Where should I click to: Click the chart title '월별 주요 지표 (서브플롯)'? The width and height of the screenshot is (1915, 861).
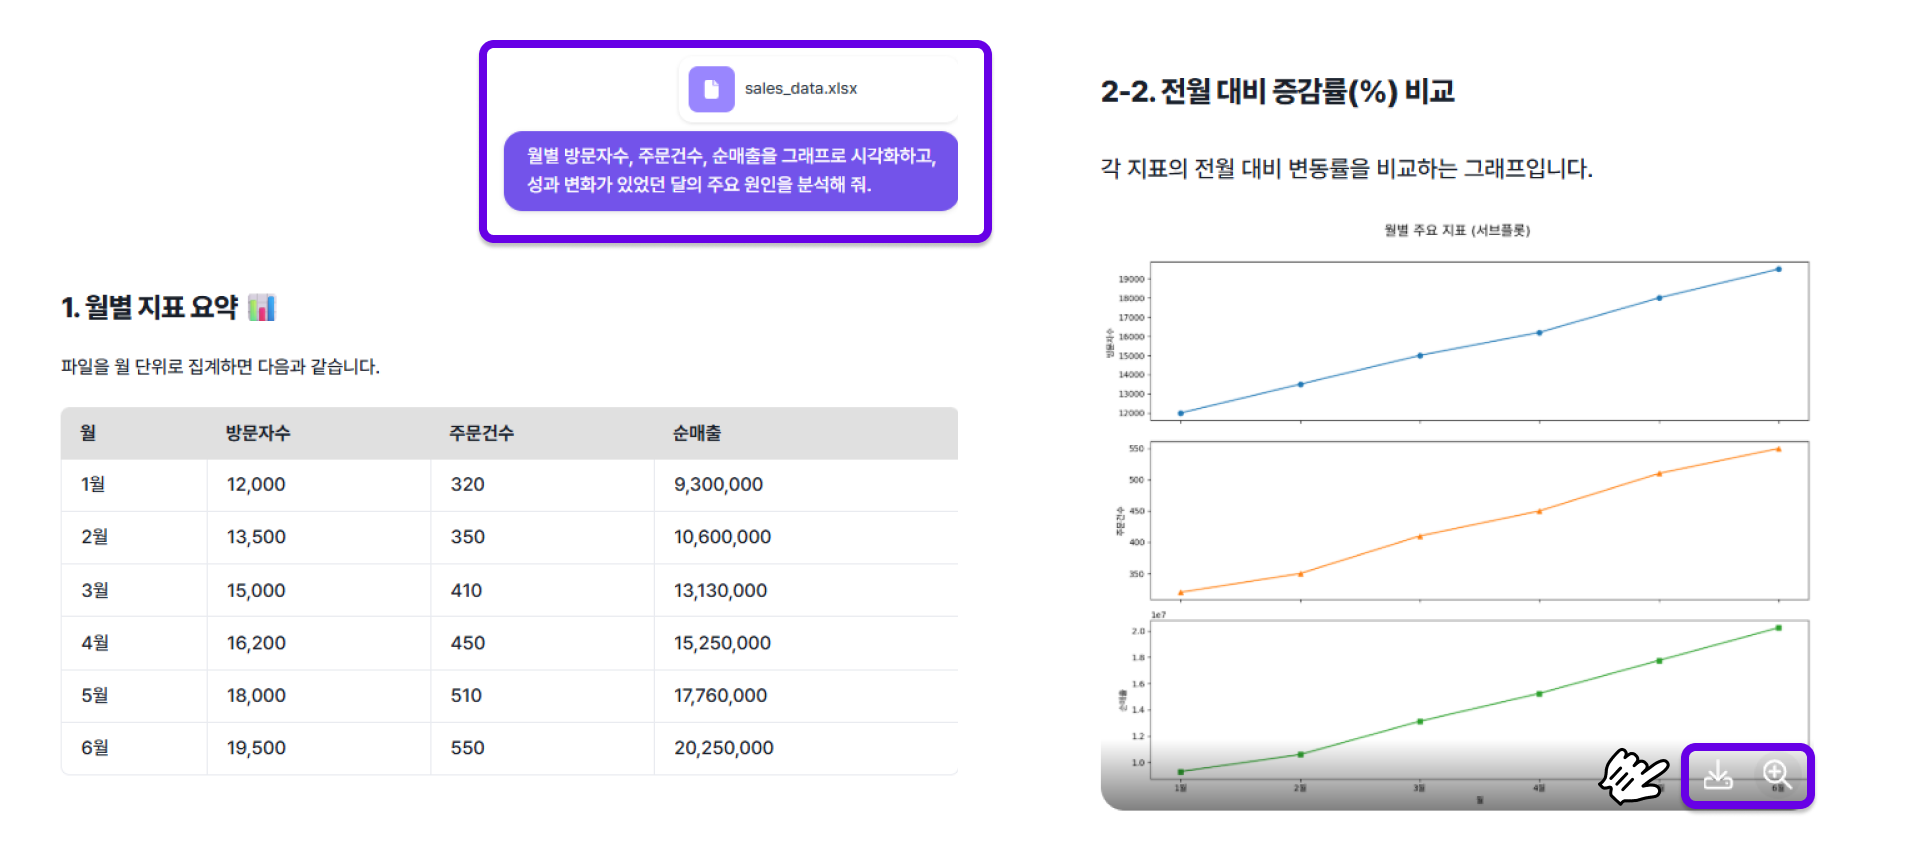(x=1458, y=230)
